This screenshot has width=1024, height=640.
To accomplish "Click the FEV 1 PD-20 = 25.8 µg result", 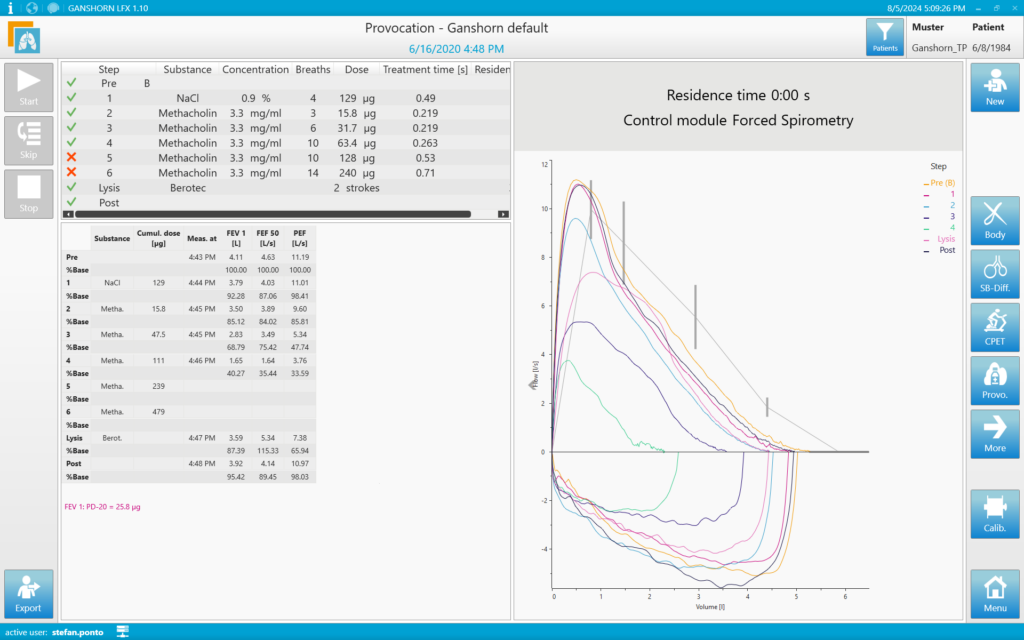I will (x=103, y=507).
